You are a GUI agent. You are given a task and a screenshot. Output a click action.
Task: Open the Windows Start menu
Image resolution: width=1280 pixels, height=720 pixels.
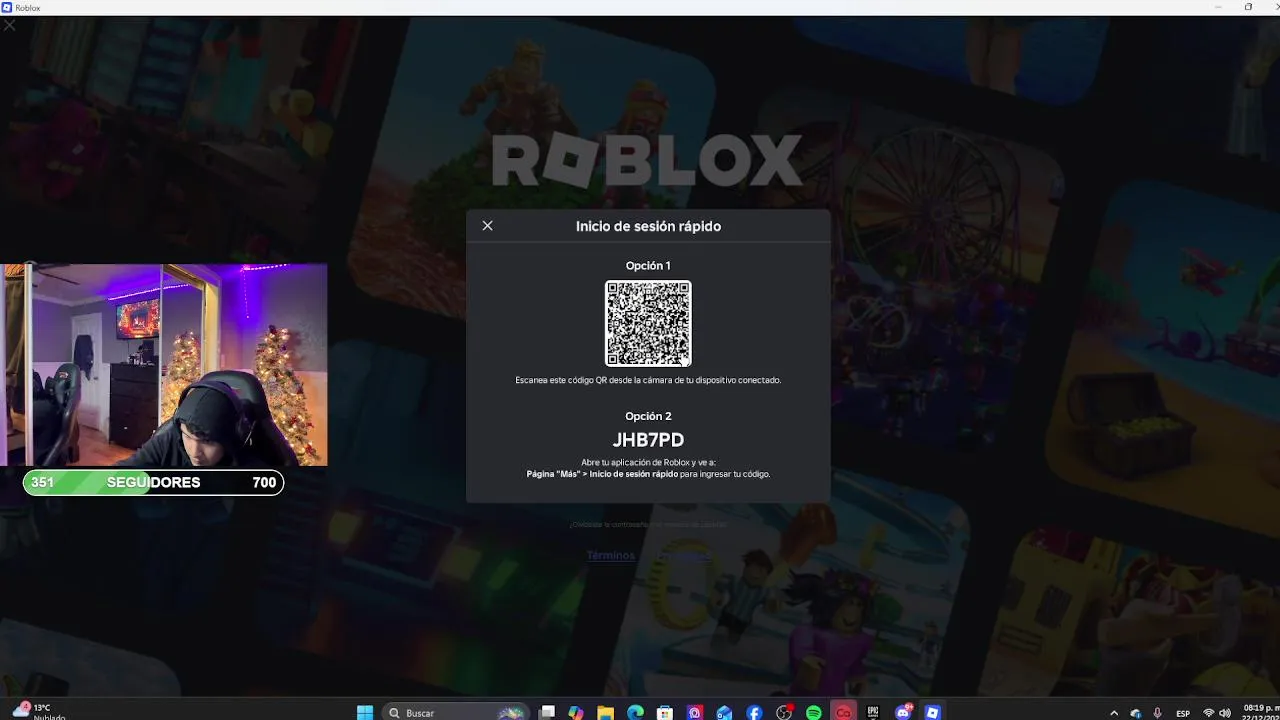click(x=365, y=712)
